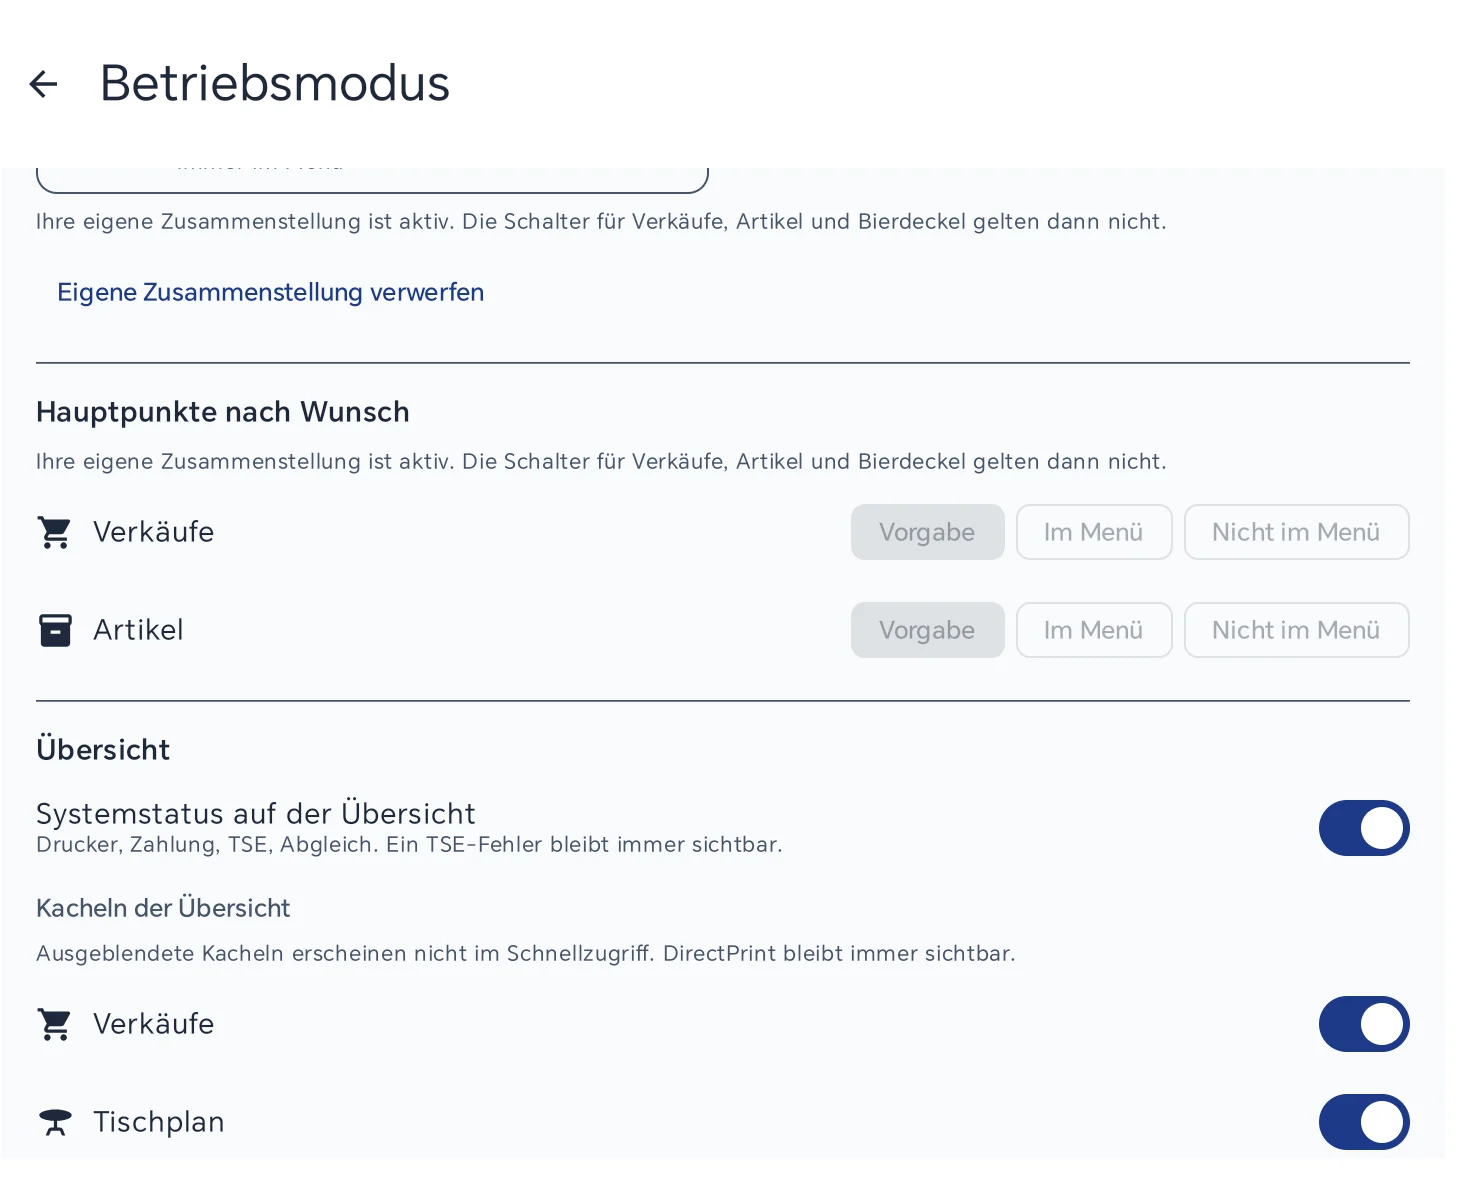Select Vorgabe for Verkäufe
This screenshot has height=1200, width=1480.
click(x=928, y=532)
